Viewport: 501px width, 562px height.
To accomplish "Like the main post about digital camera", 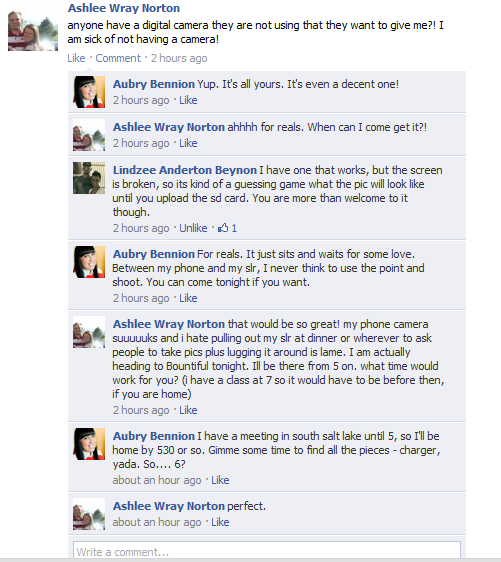I will (76, 58).
